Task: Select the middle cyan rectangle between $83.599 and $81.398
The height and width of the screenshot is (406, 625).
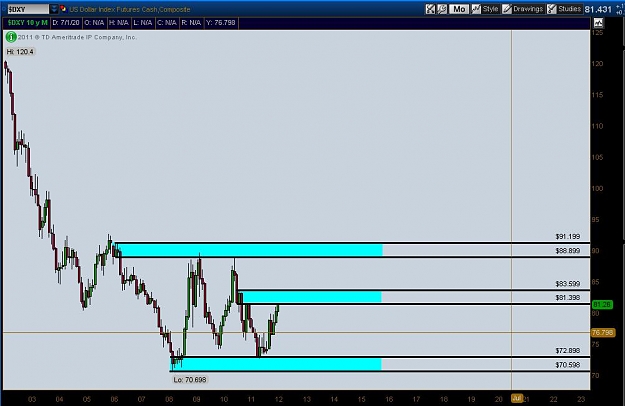Action: click(312, 297)
